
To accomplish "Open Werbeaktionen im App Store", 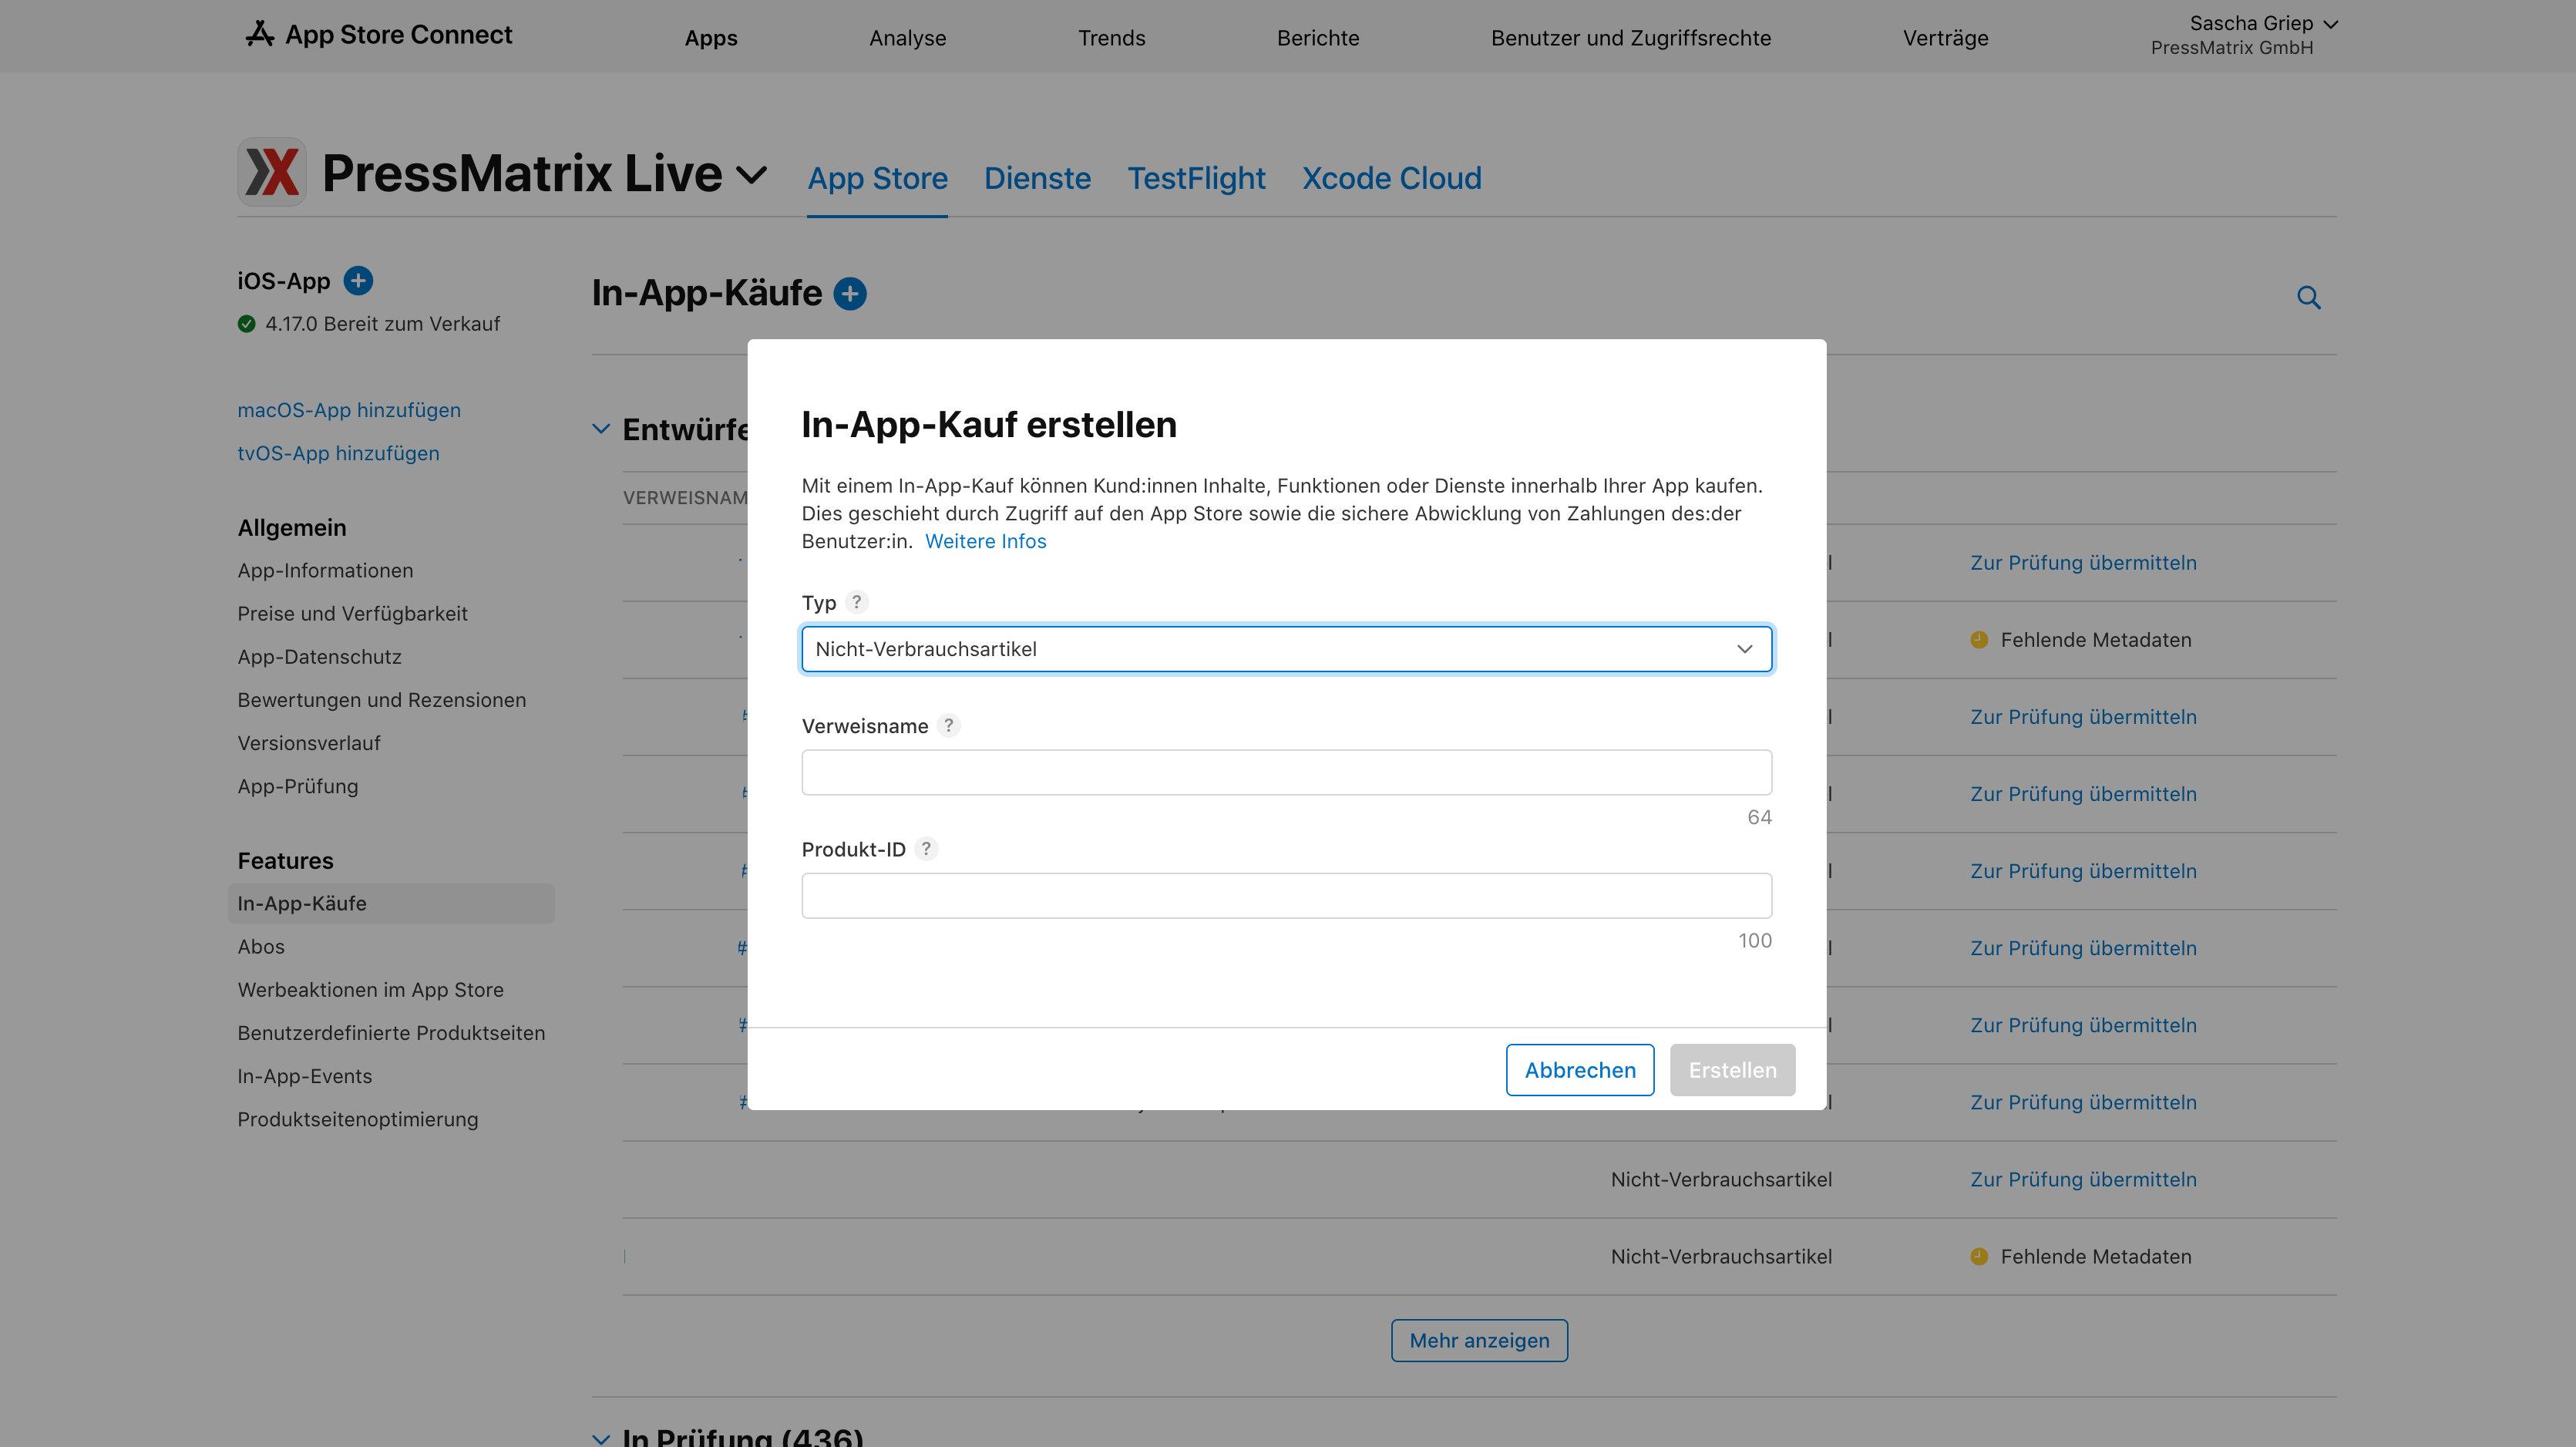I will [x=370, y=989].
